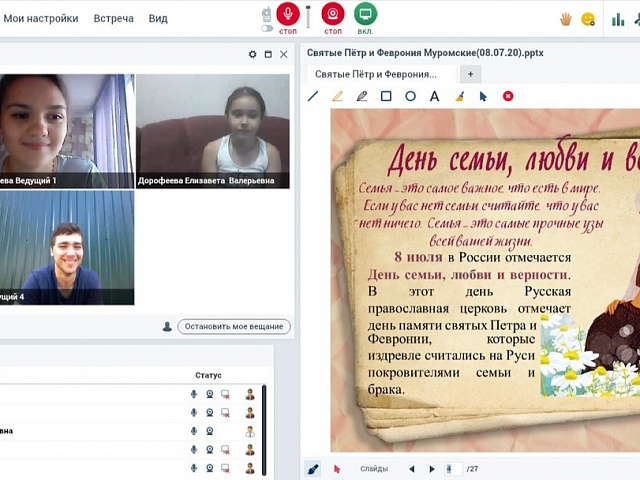The image size is (640, 480).
Task: Click the person icon beside Остановить мое вещание
Action: pyautogui.click(x=167, y=327)
